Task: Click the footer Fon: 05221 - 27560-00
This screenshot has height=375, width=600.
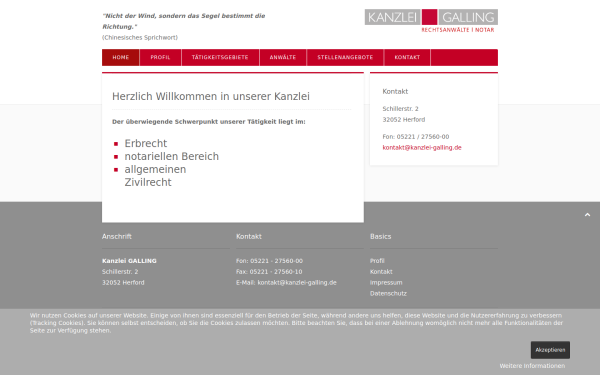Action: pyautogui.click(x=269, y=261)
